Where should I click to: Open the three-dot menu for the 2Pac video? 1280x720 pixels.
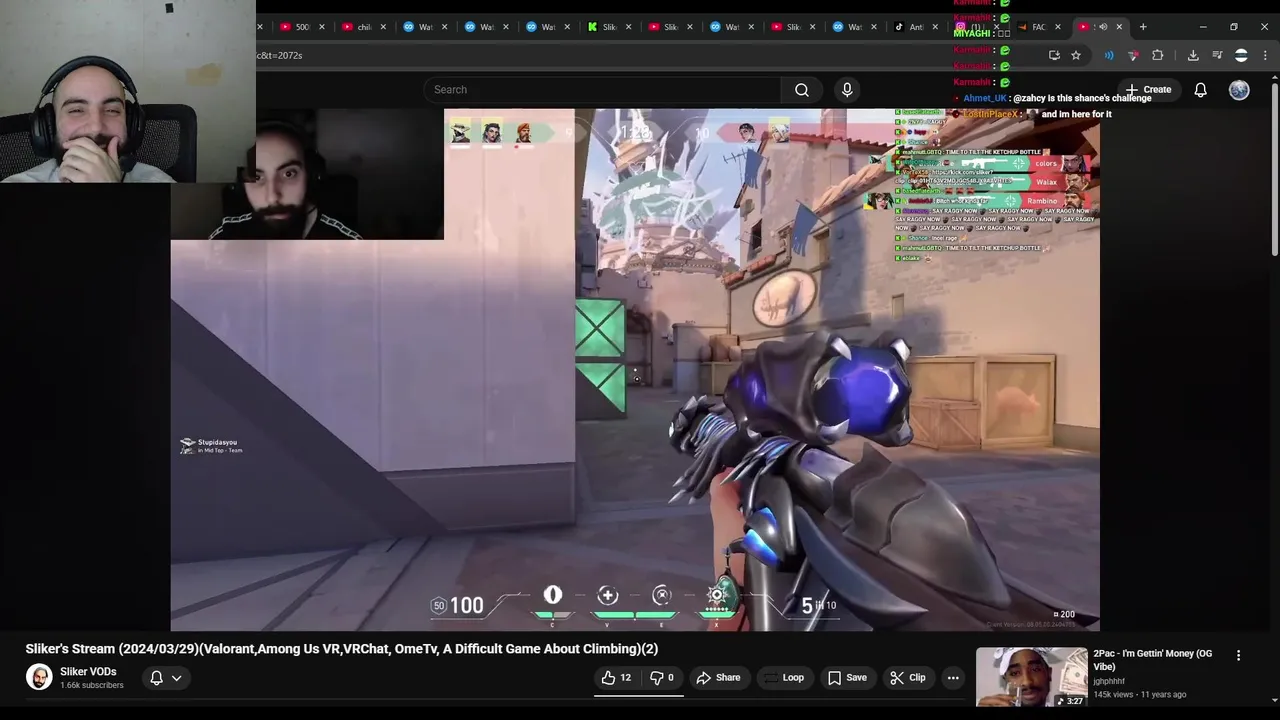pos(1238,656)
